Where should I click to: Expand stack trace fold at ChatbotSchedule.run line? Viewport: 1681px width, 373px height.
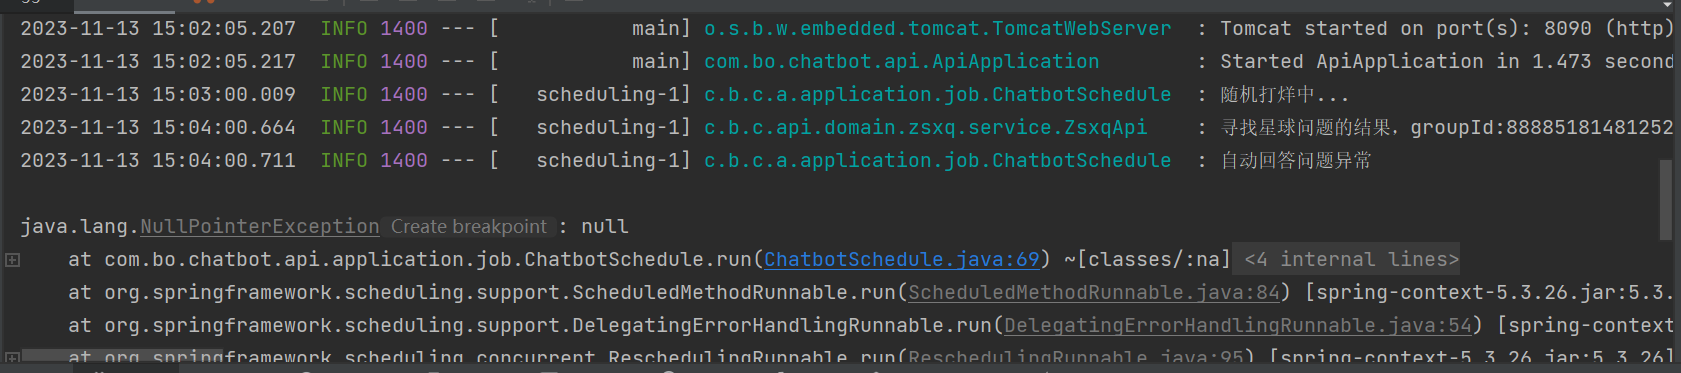(x=12, y=260)
